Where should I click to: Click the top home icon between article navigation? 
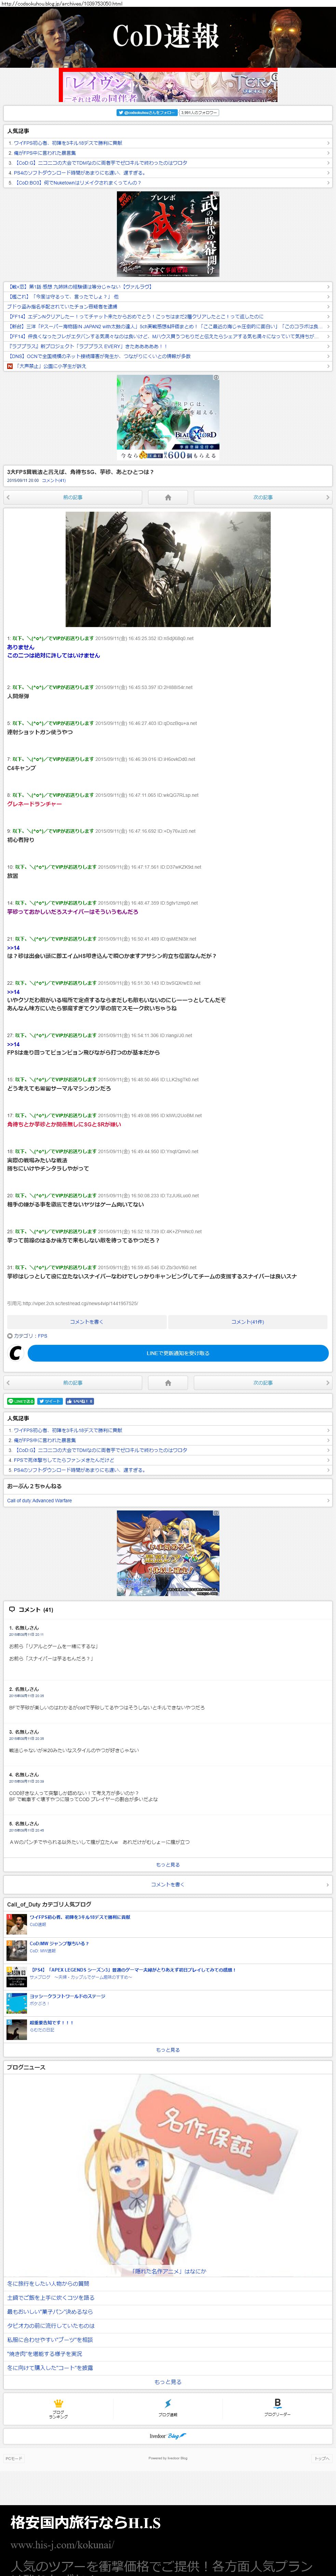pos(168,497)
